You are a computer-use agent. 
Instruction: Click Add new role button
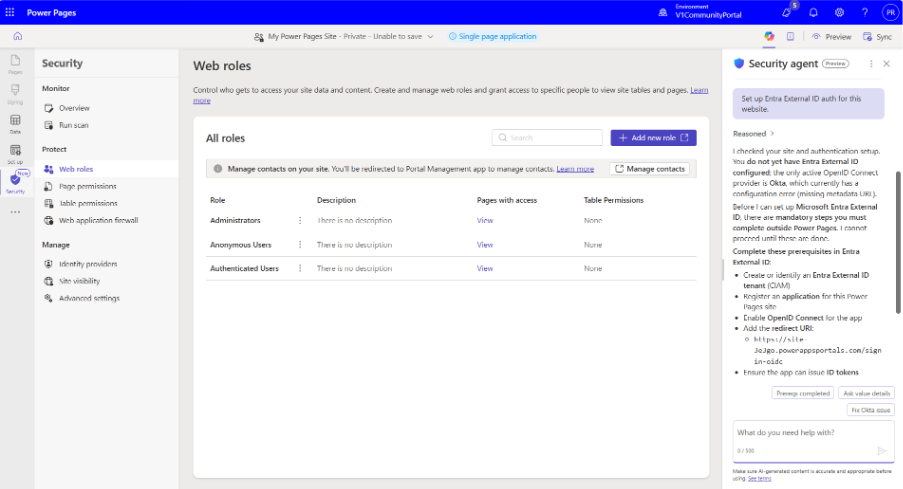click(653, 138)
